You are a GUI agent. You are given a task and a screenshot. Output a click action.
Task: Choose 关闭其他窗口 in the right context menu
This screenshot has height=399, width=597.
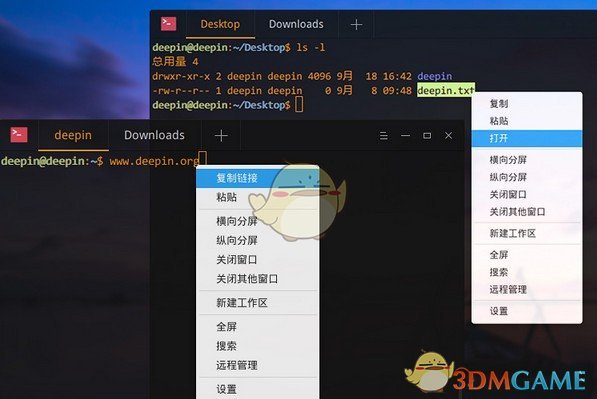(x=527, y=212)
